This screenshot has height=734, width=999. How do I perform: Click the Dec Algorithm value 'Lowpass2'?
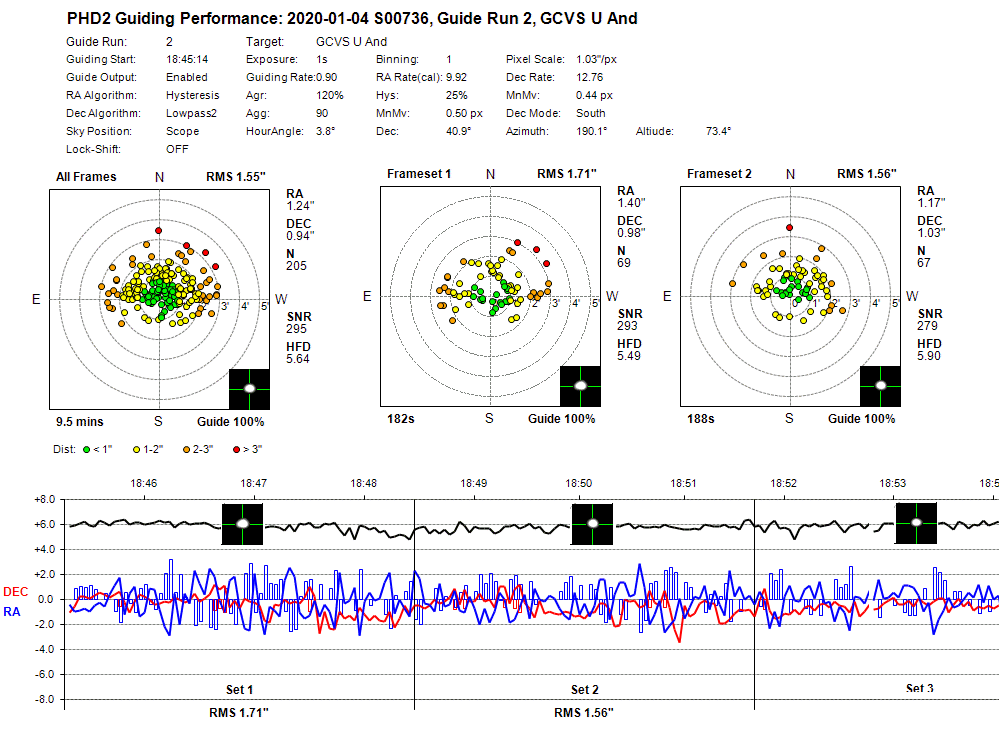coord(192,113)
